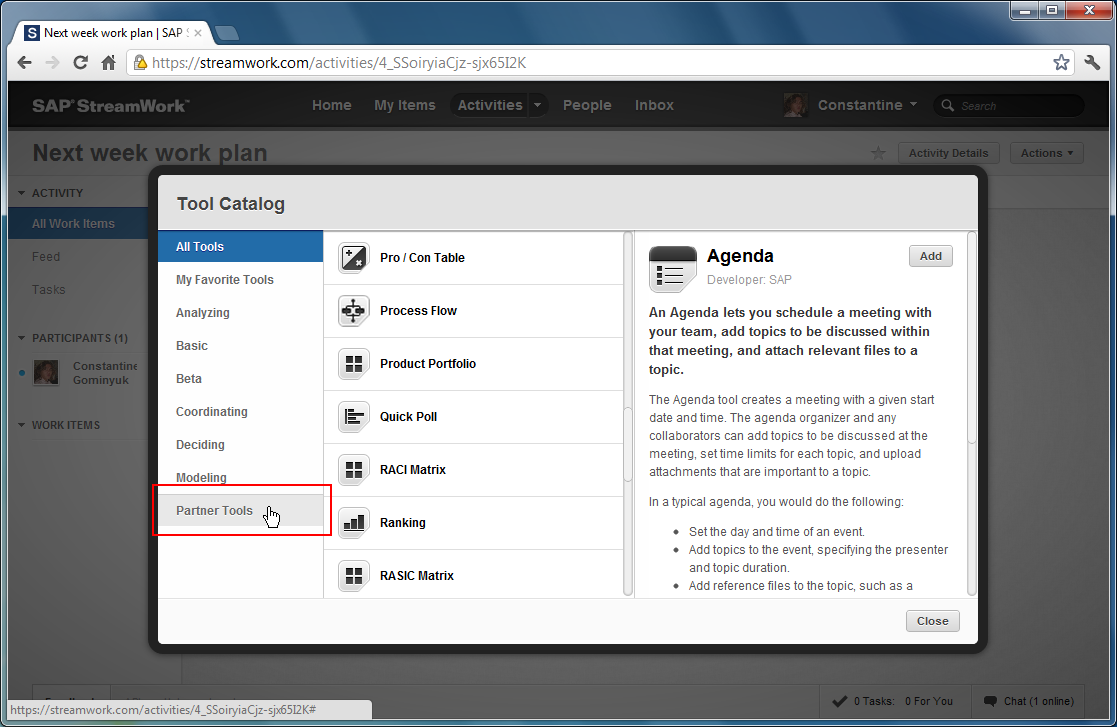
Task: Select the Quick Poll tool label
Action: [408, 417]
